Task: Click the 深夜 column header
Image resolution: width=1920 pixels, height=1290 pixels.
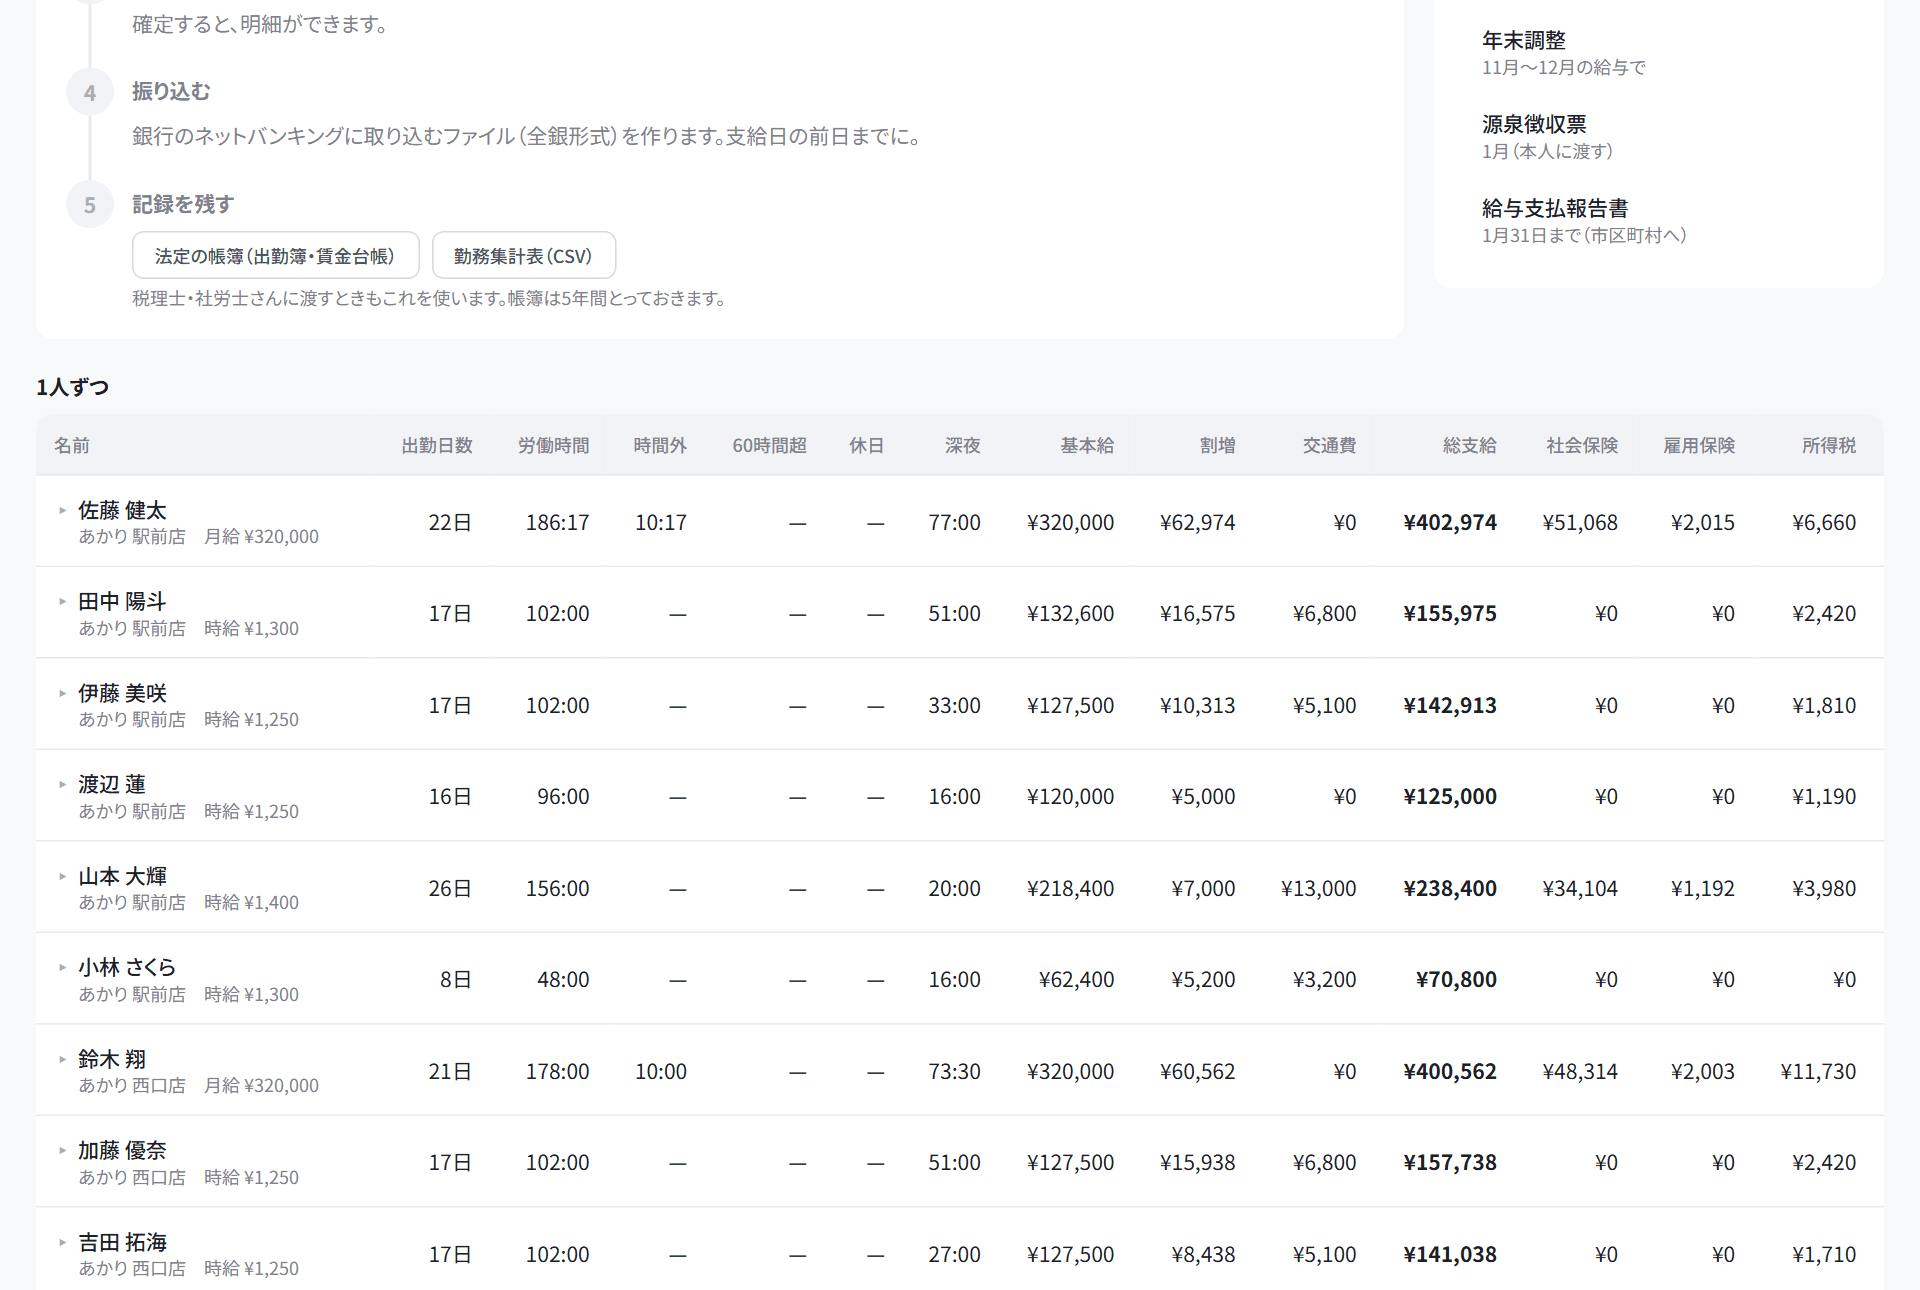Action: tap(963, 445)
